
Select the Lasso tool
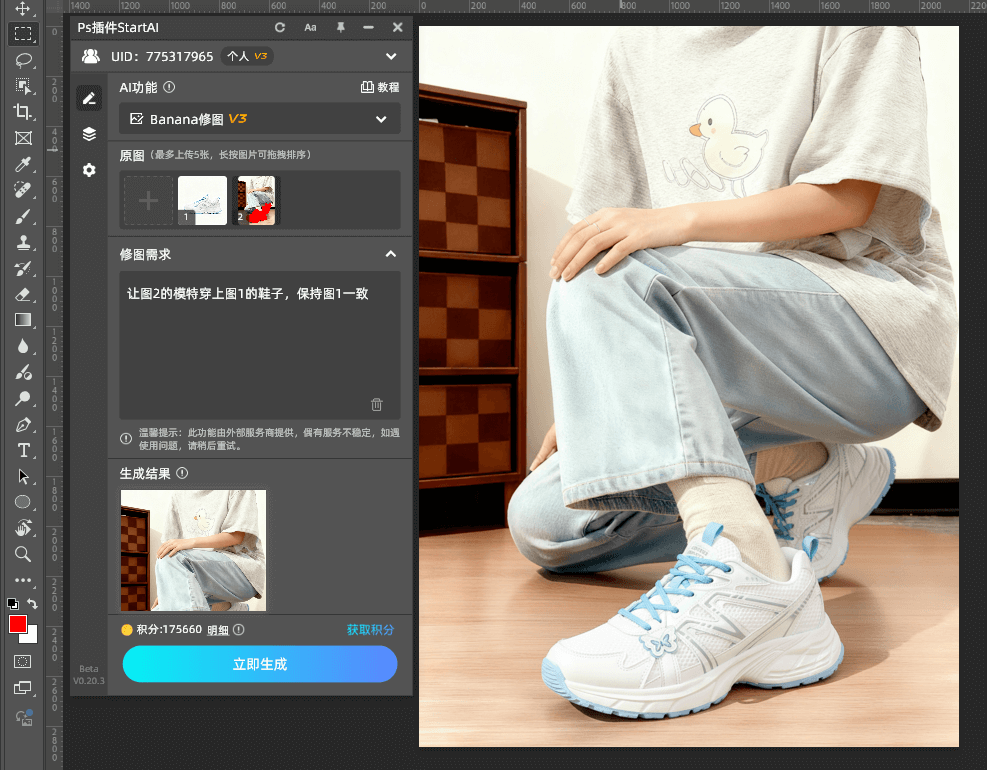point(22,60)
